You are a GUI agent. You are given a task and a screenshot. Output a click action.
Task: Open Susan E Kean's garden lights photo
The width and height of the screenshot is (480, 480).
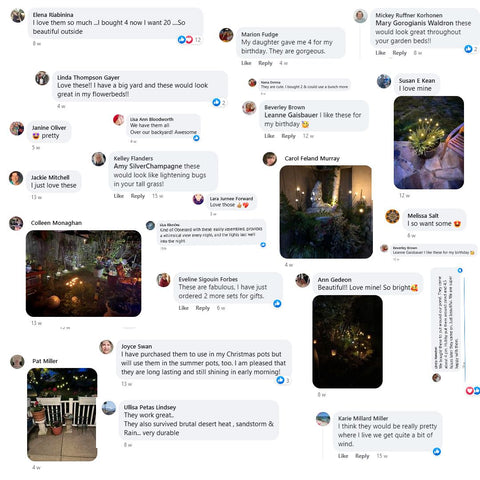(429, 143)
